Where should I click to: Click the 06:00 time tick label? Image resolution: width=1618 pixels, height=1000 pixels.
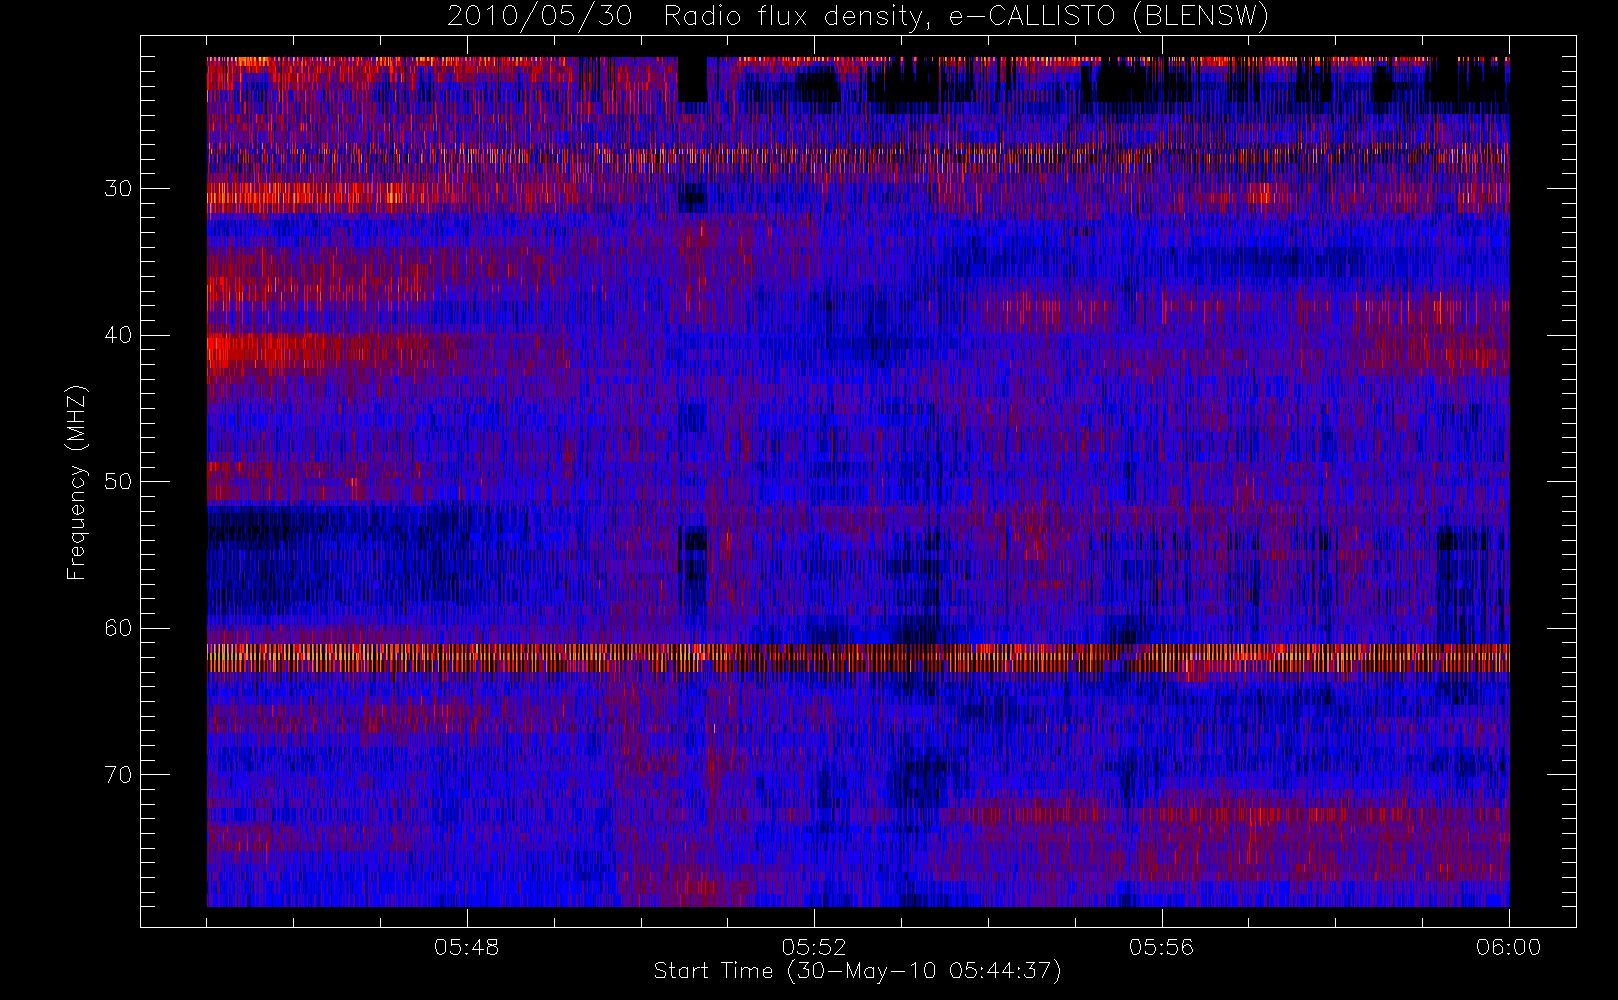click(x=1508, y=947)
